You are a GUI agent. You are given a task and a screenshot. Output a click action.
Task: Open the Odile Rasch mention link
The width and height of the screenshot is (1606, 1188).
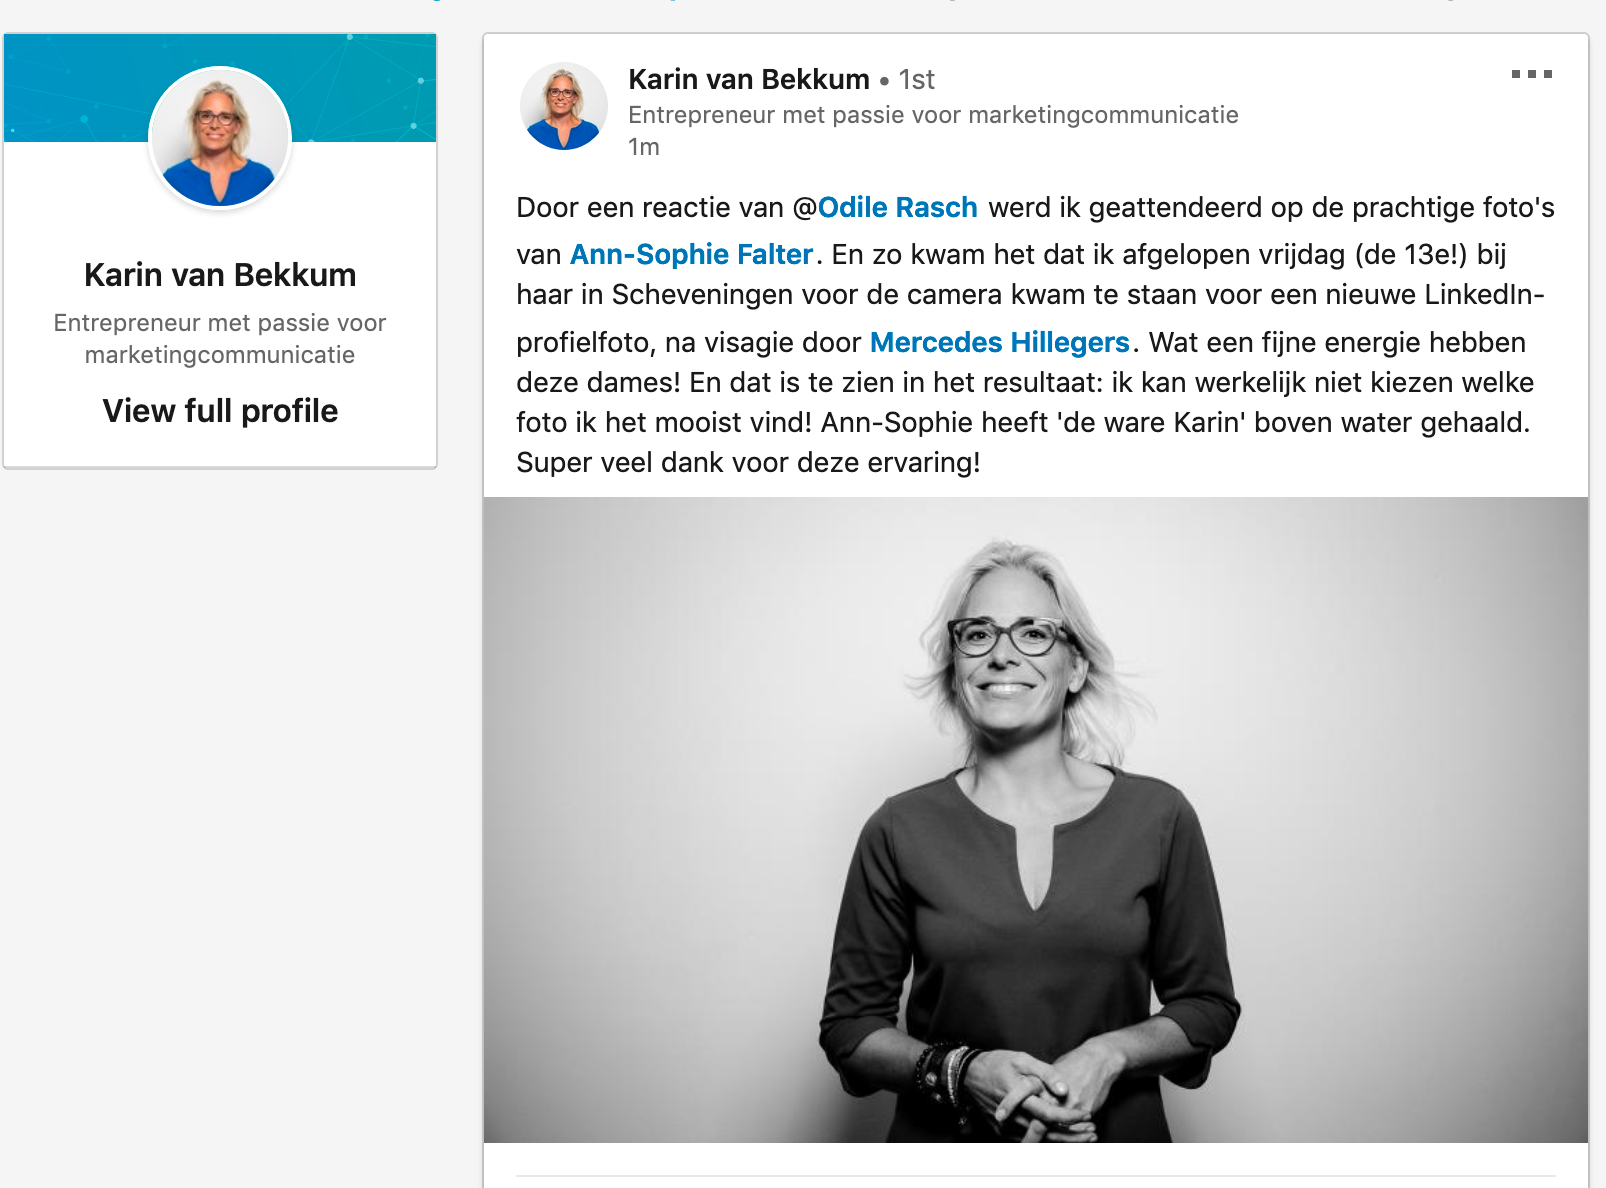(x=897, y=207)
